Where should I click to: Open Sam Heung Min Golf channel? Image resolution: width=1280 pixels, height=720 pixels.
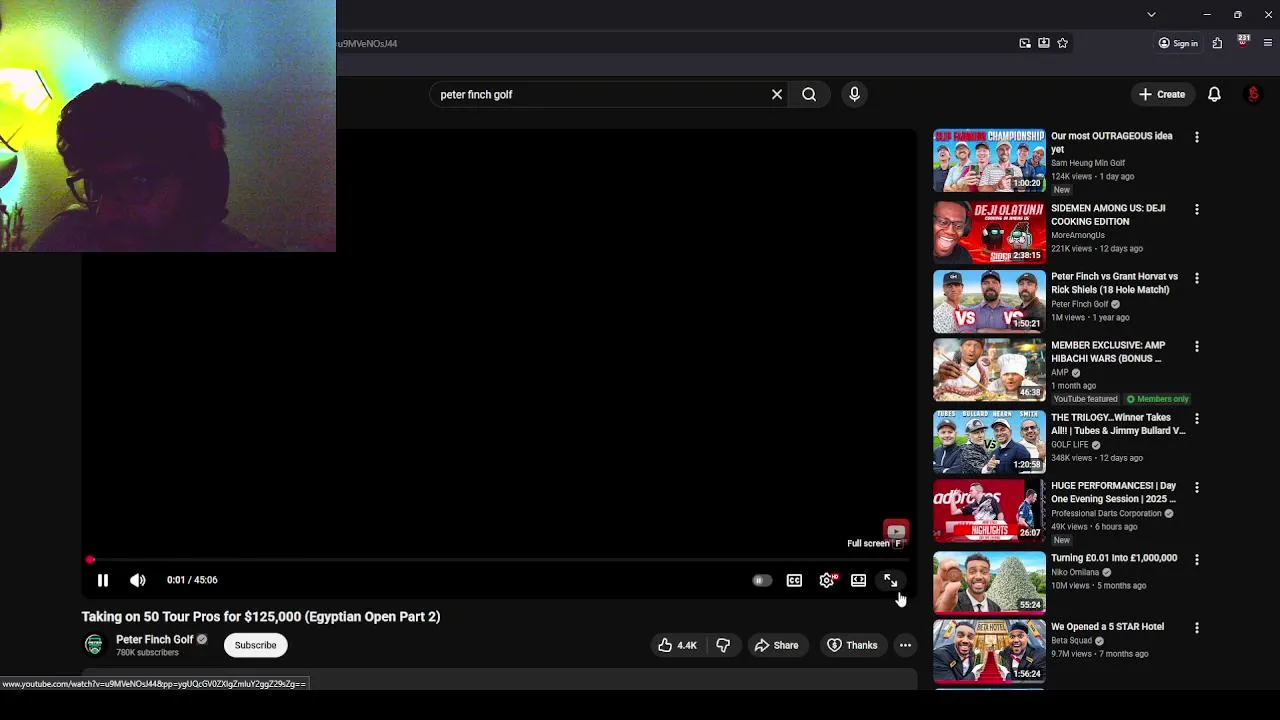1088,163
